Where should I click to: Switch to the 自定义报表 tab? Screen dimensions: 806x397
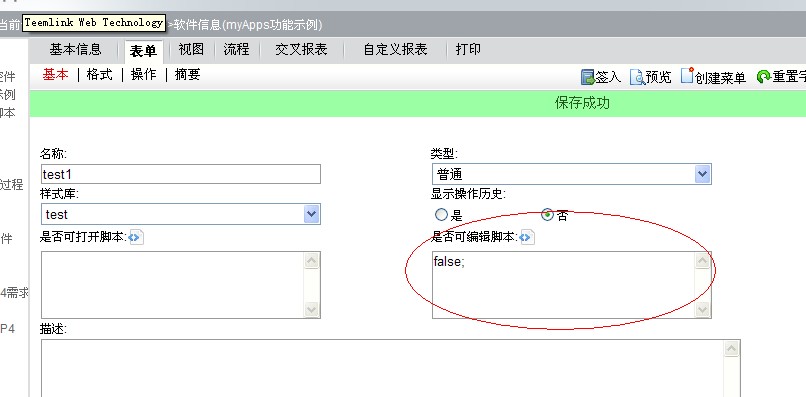395,50
